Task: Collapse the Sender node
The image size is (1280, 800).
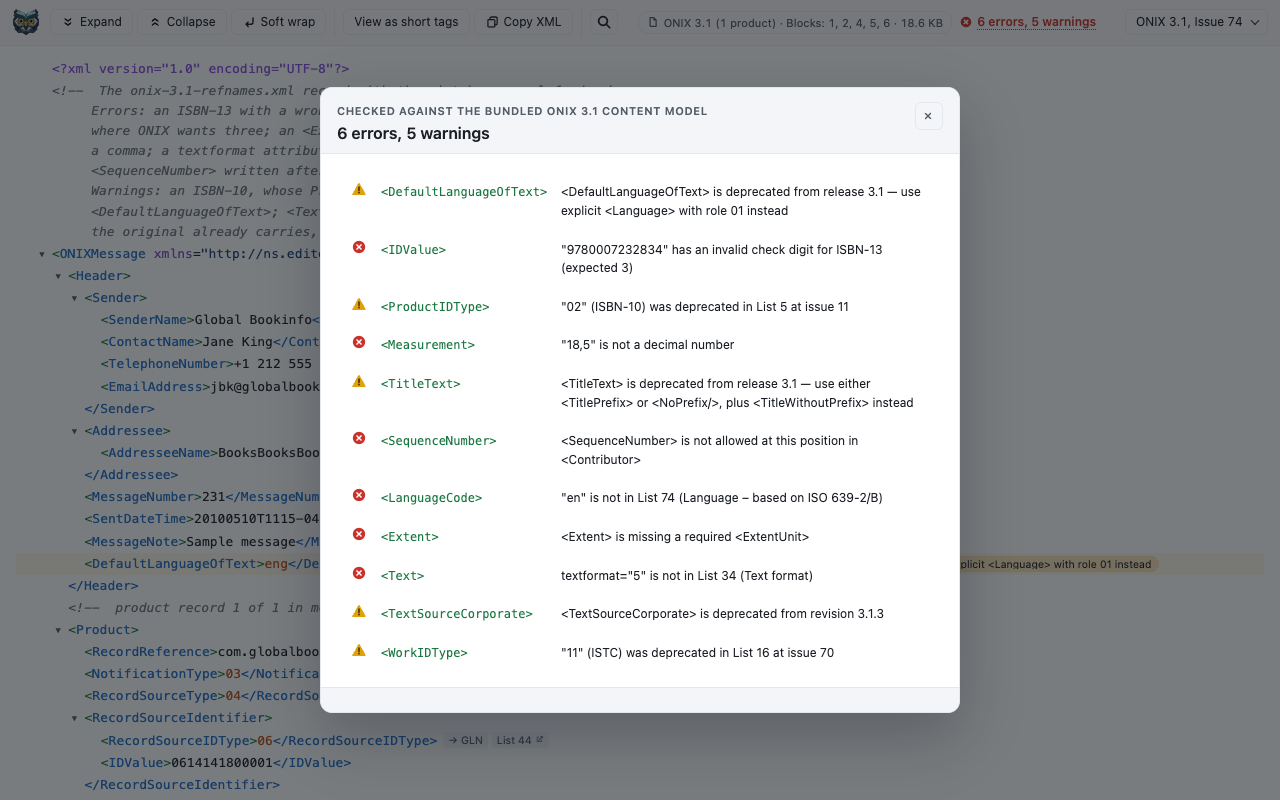Action: coord(74,298)
